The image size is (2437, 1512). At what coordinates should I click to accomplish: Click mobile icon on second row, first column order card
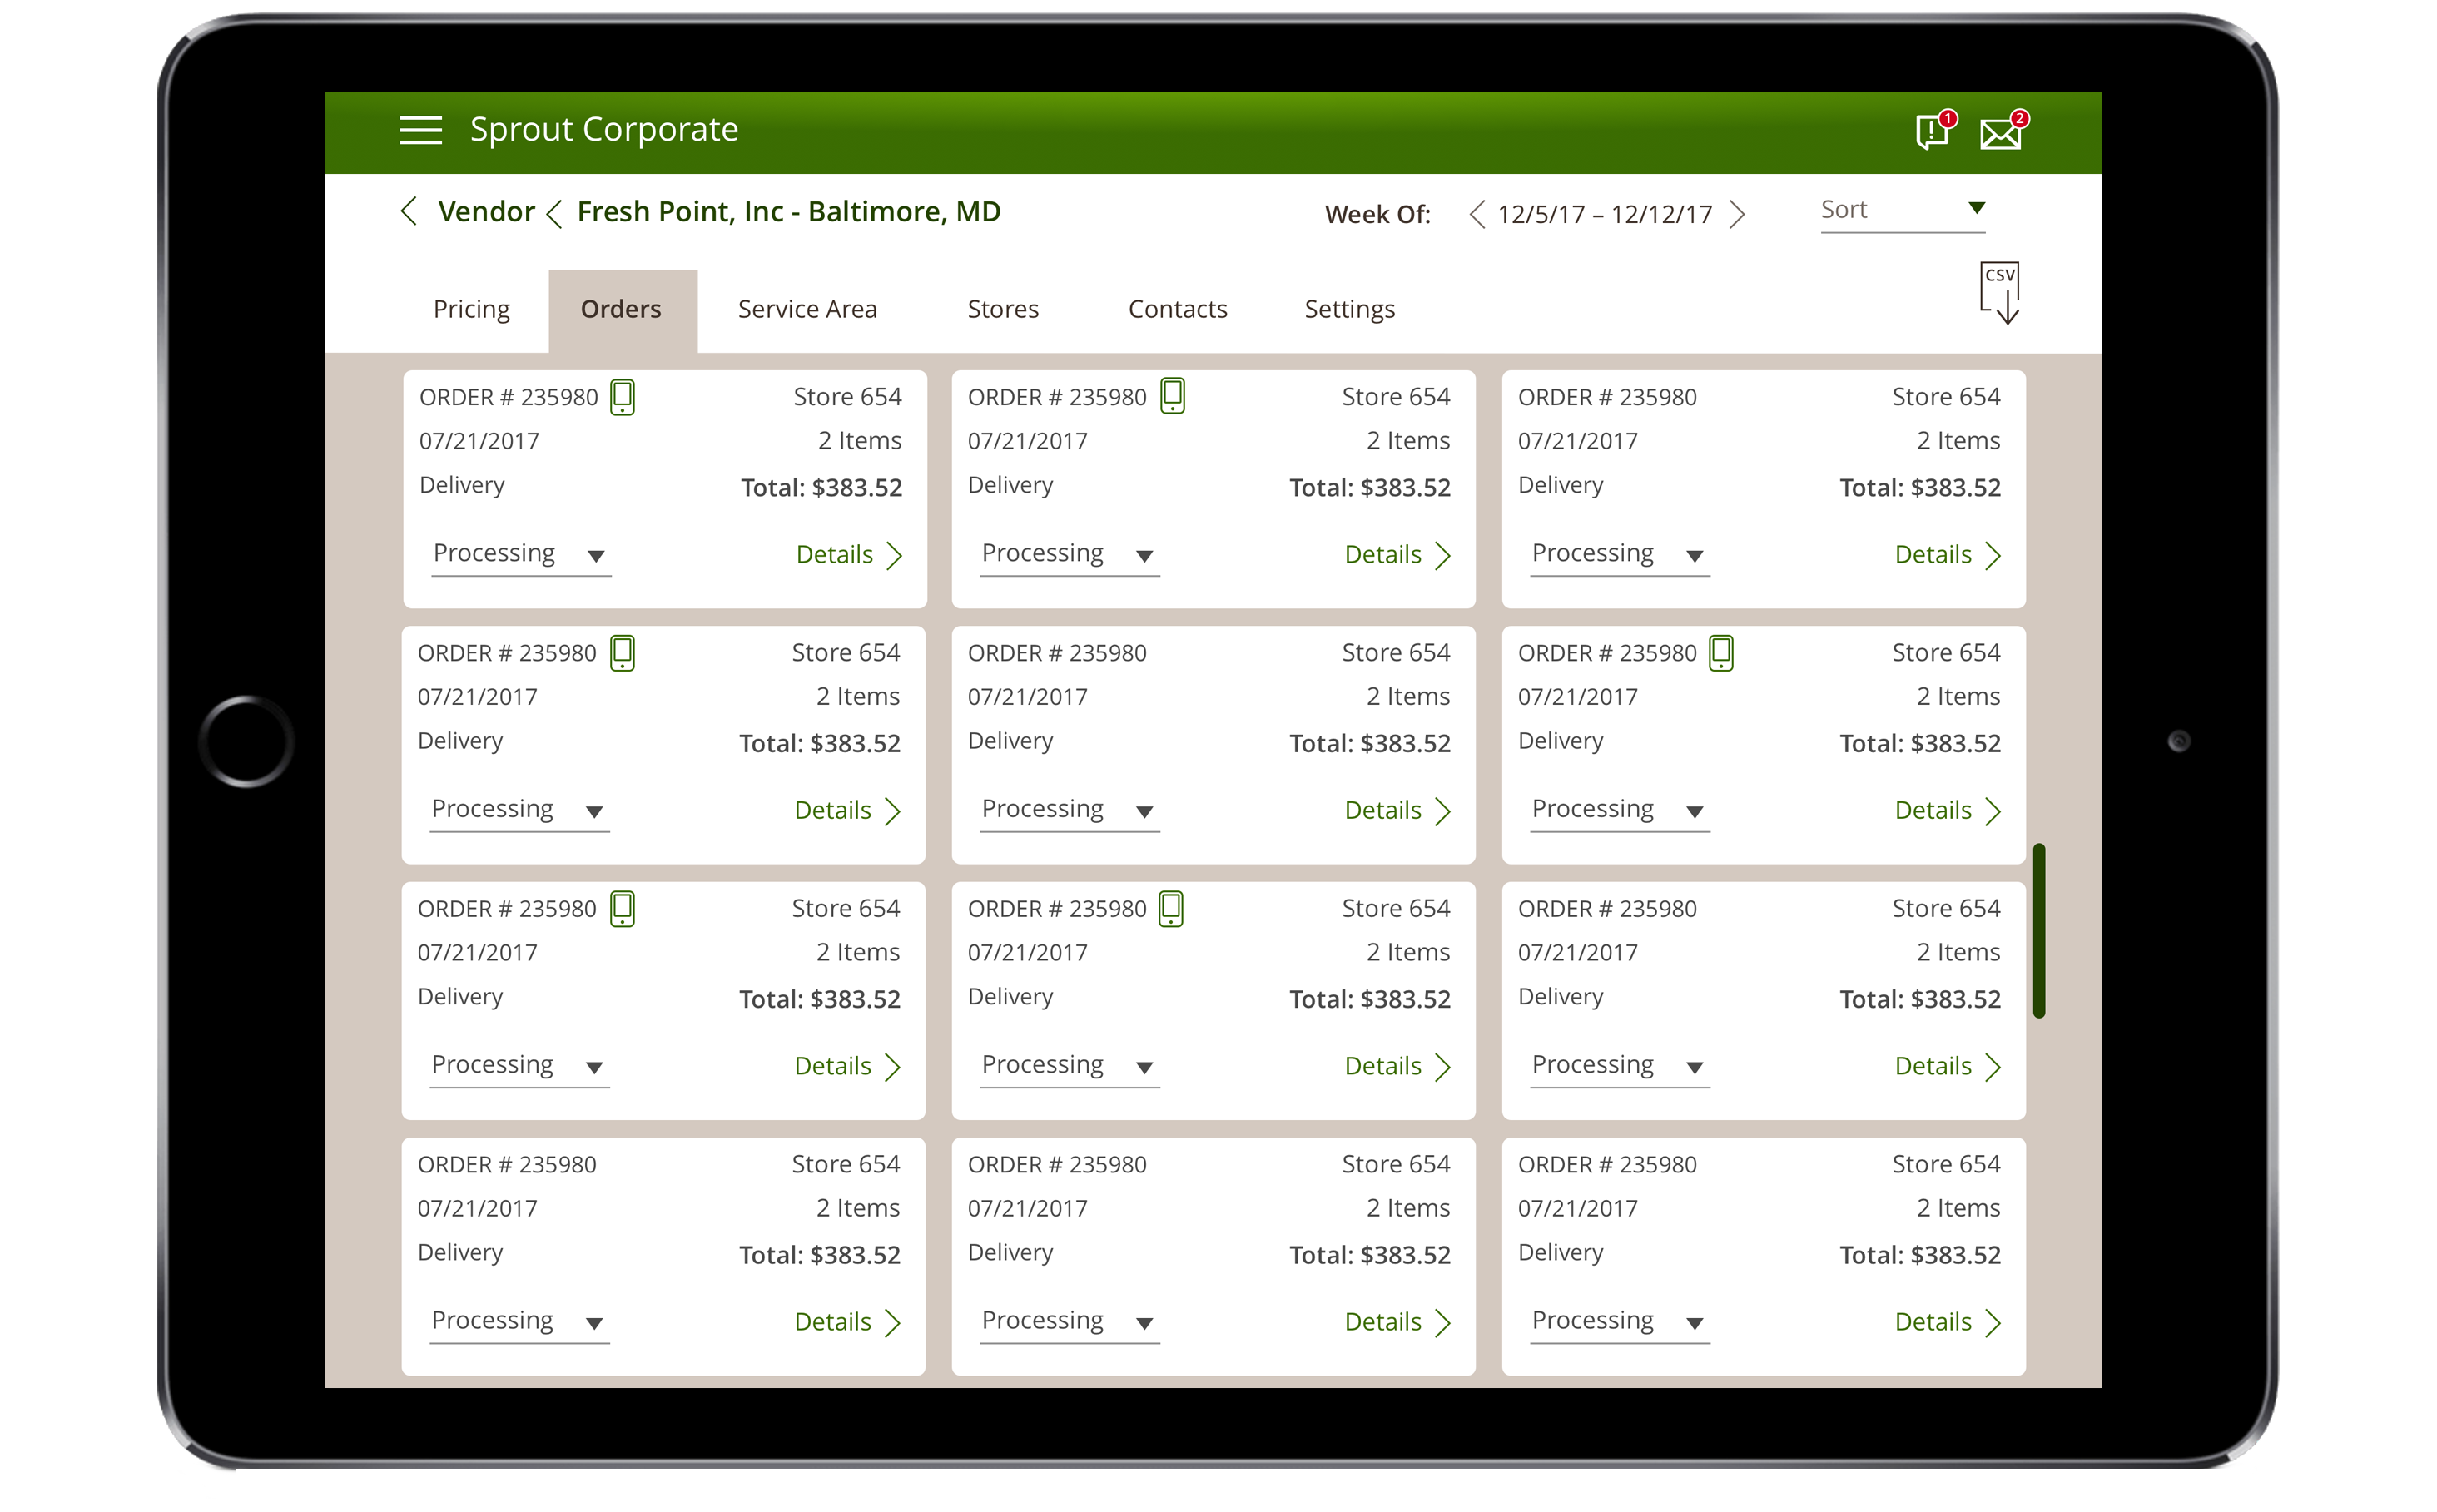tap(622, 653)
